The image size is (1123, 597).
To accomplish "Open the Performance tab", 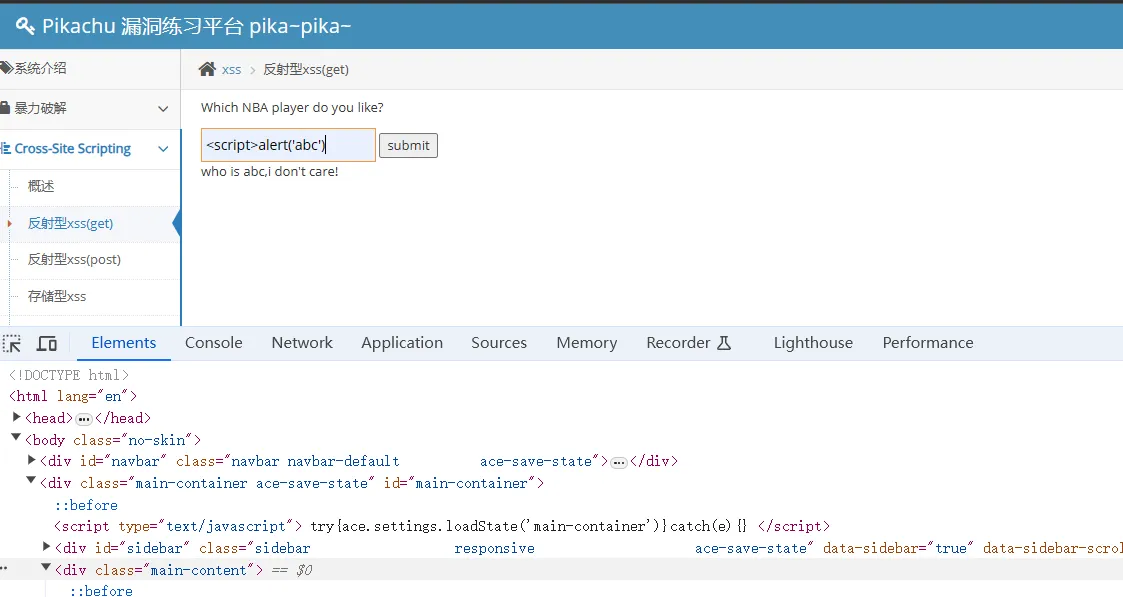I will click(927, 343).
